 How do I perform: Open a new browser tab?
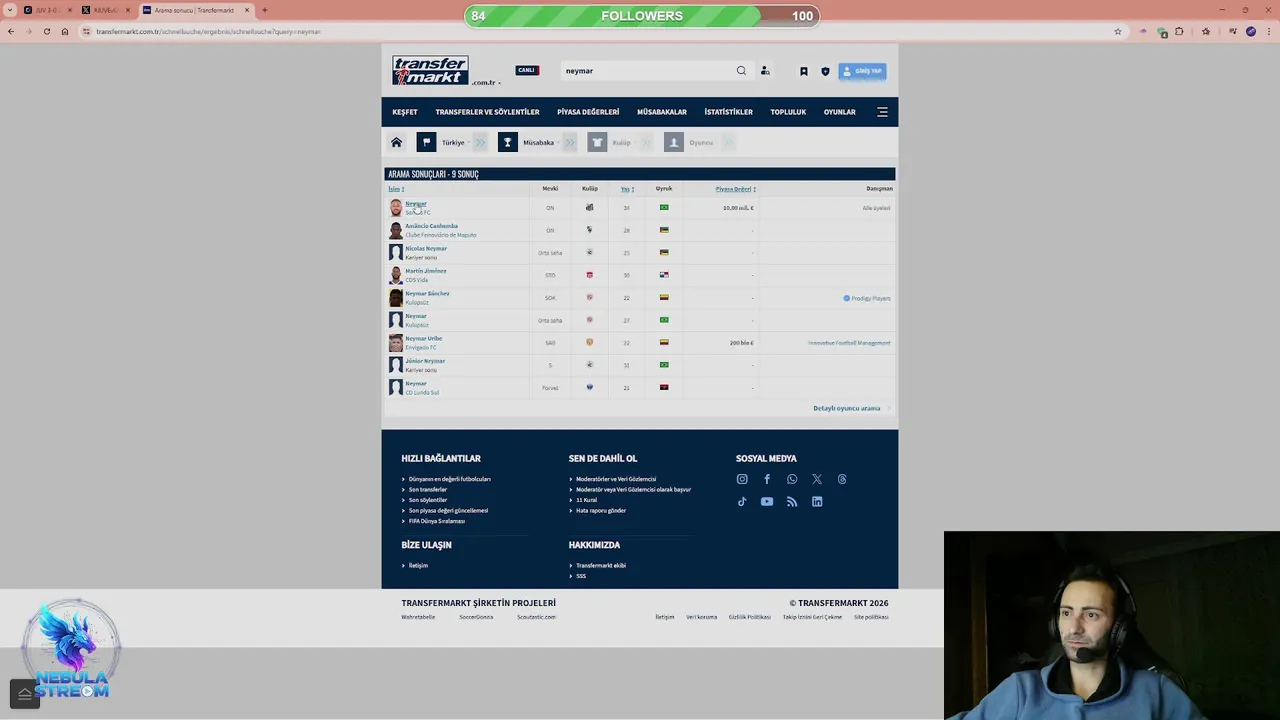pyautogui.click(x=264, y=10)
